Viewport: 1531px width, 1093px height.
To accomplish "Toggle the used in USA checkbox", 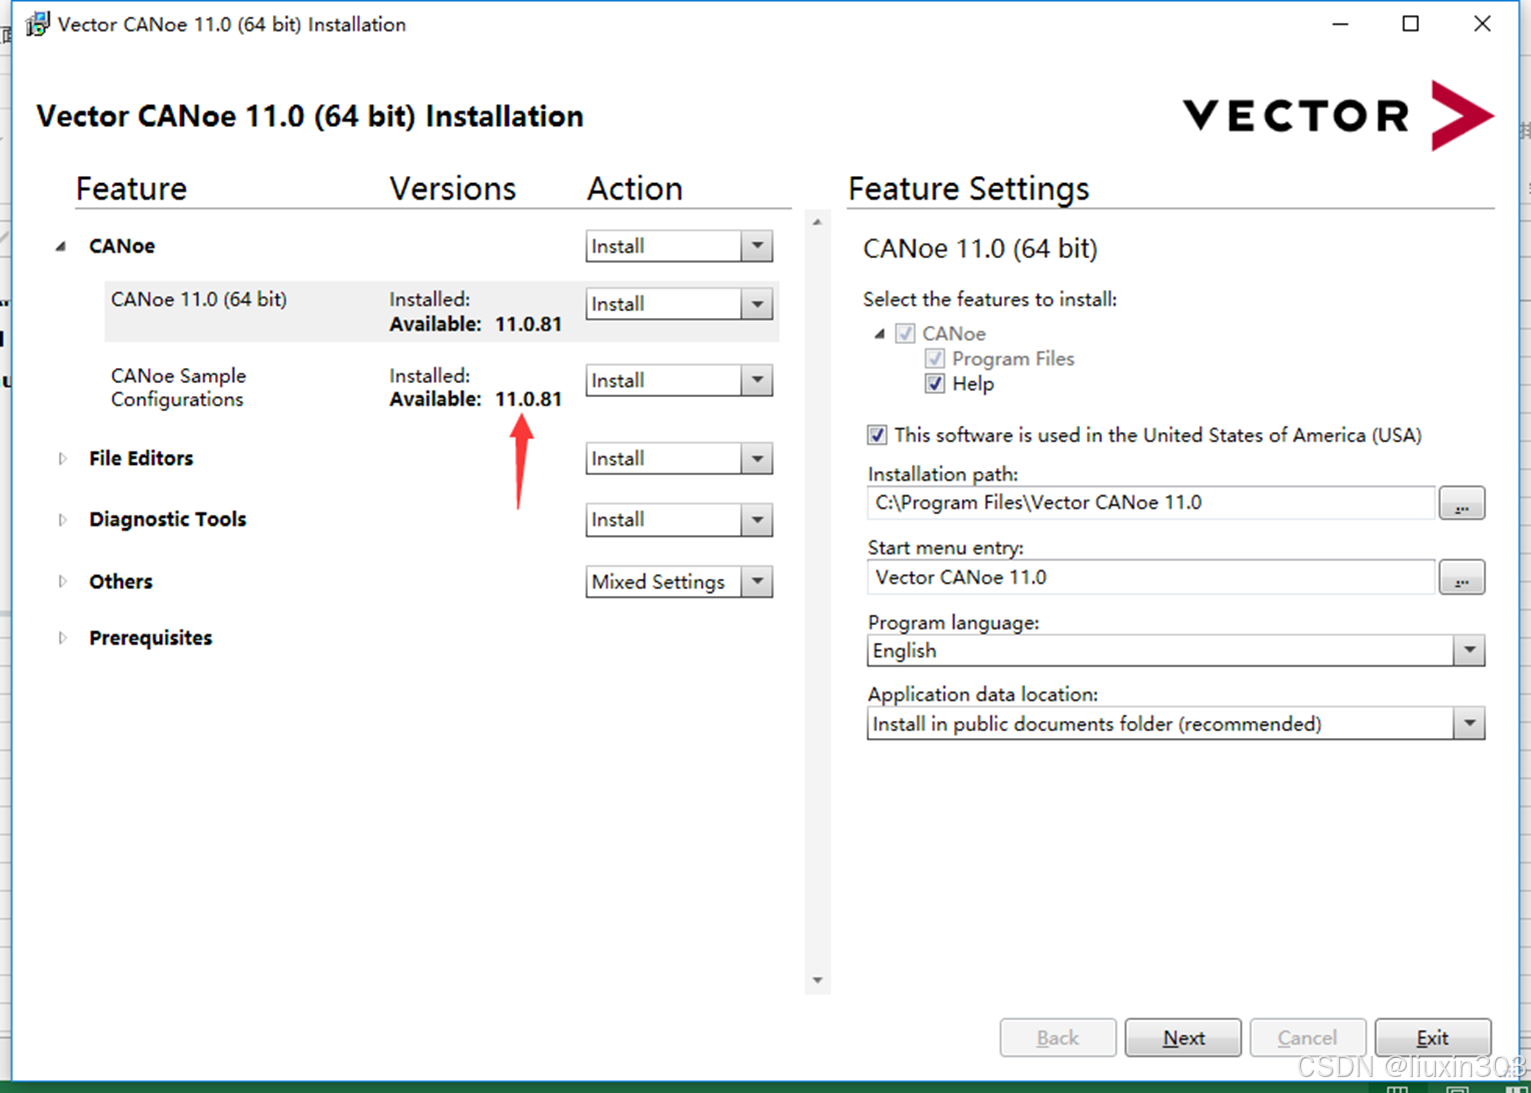I will (x=877, y=435).
